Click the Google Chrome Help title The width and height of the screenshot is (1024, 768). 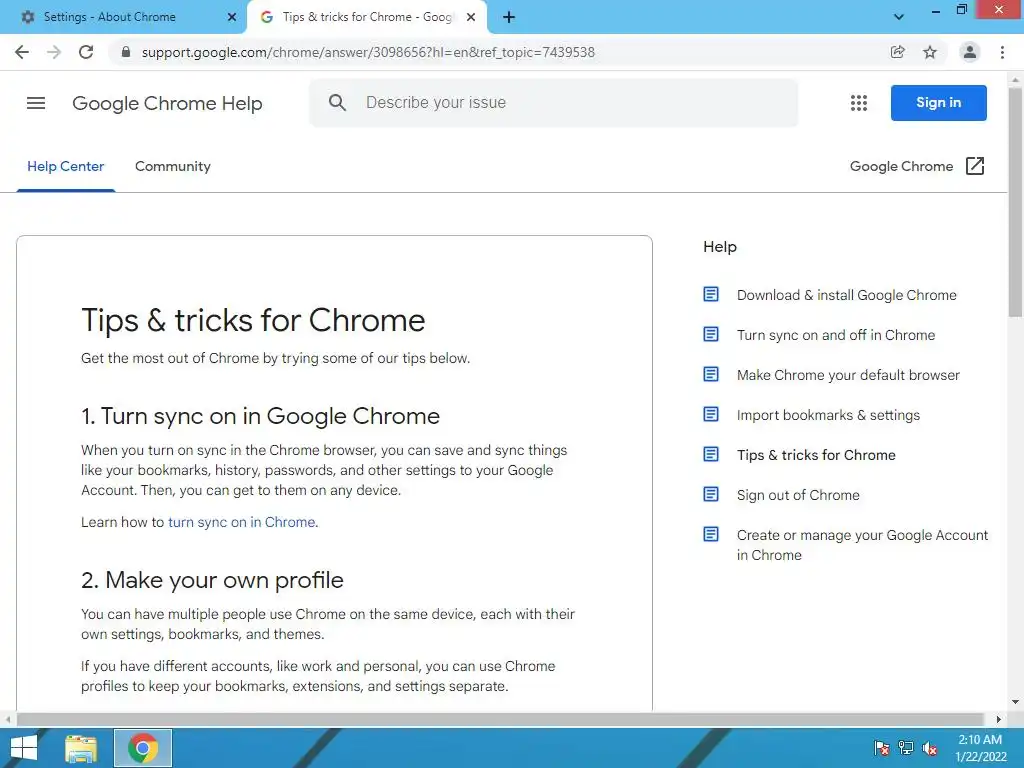(167, 103)
